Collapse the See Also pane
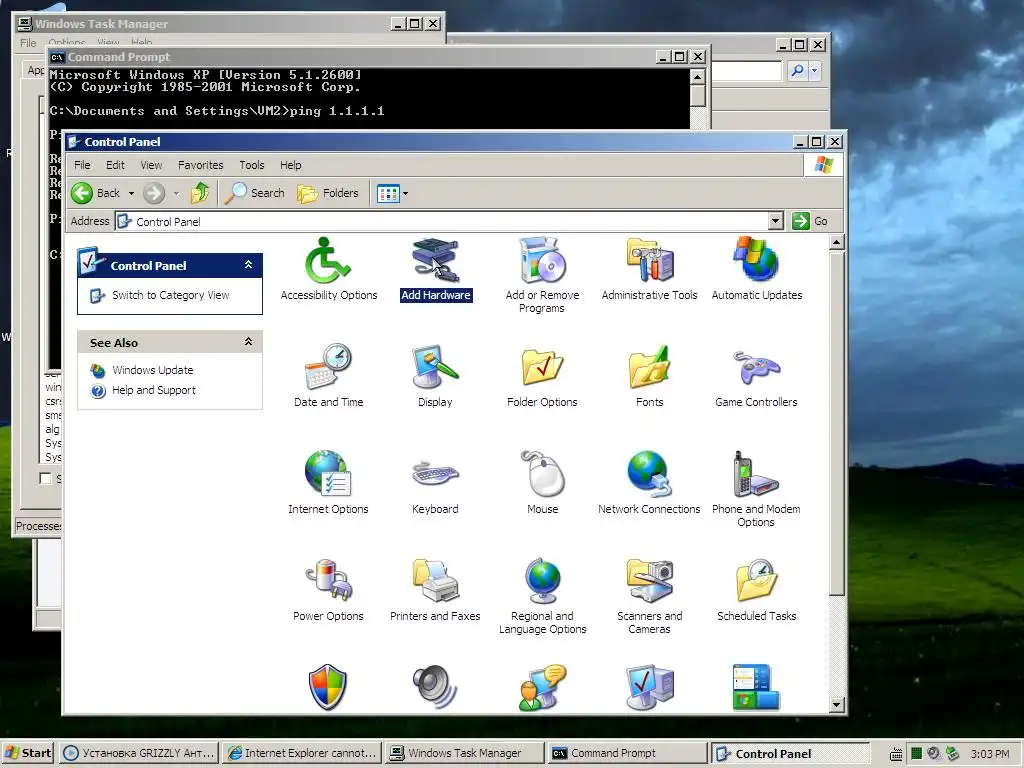This screenshot has width=1024, height=768. (248, 342)
